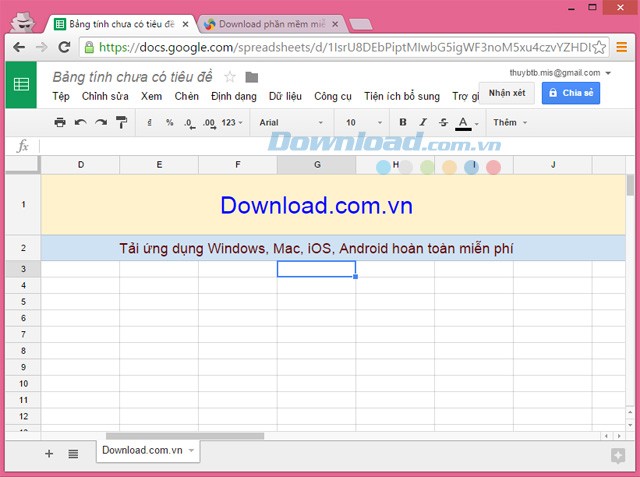Format as percent
Viewport: 640px width, 477px height.
(169, 122)
